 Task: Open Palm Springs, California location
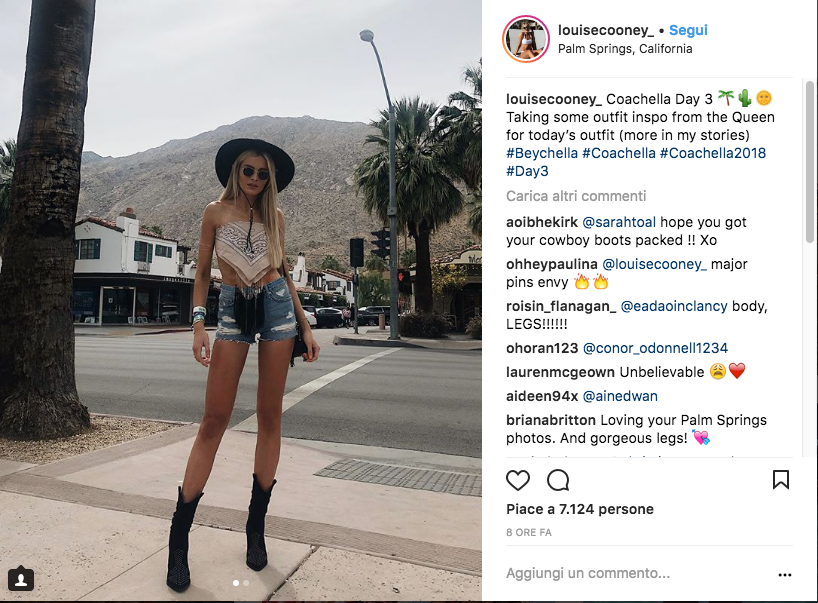pyautogui.click(x=625, y=49)
